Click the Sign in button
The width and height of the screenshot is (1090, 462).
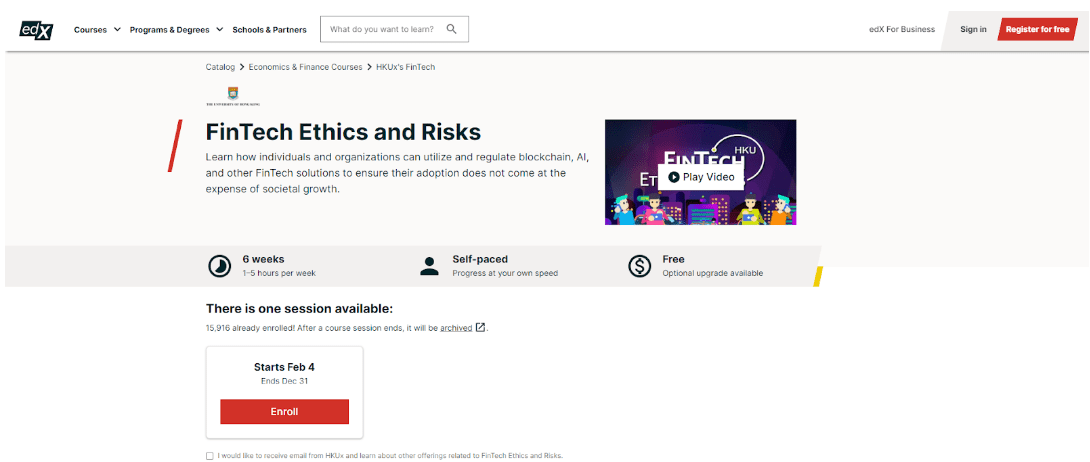click(x=973, y=30)
